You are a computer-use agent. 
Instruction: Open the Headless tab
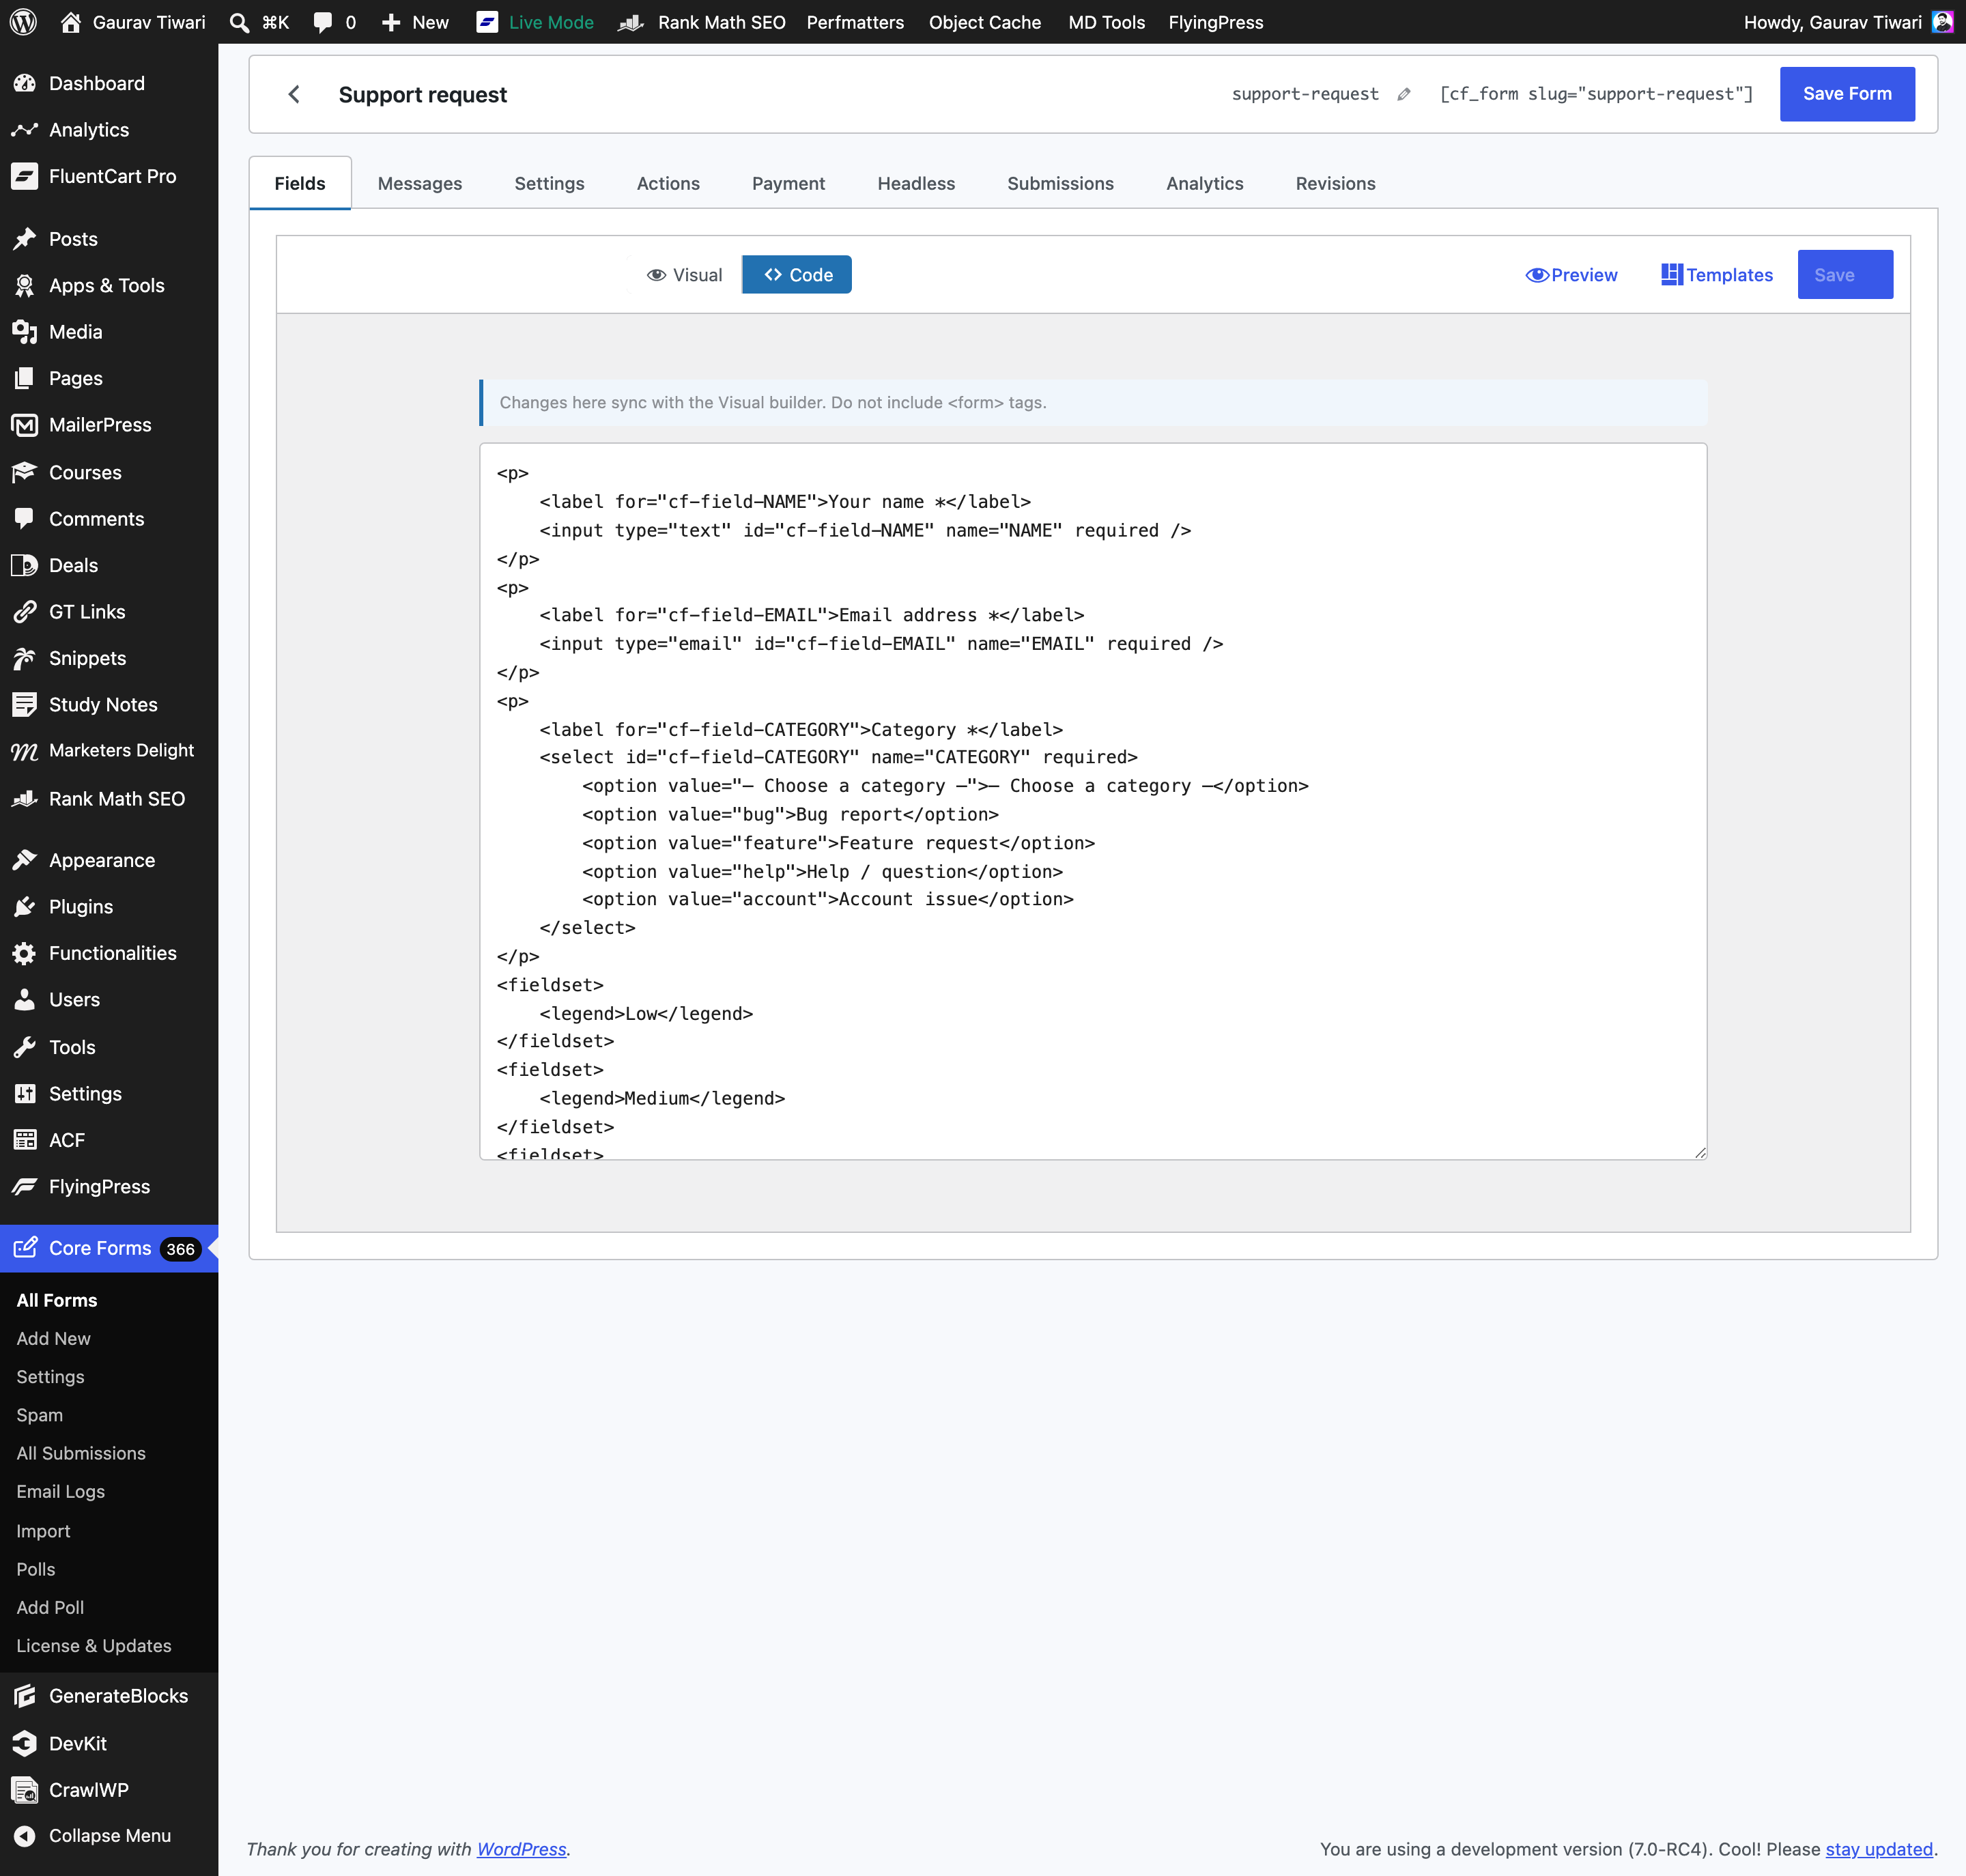coord(916,183)
